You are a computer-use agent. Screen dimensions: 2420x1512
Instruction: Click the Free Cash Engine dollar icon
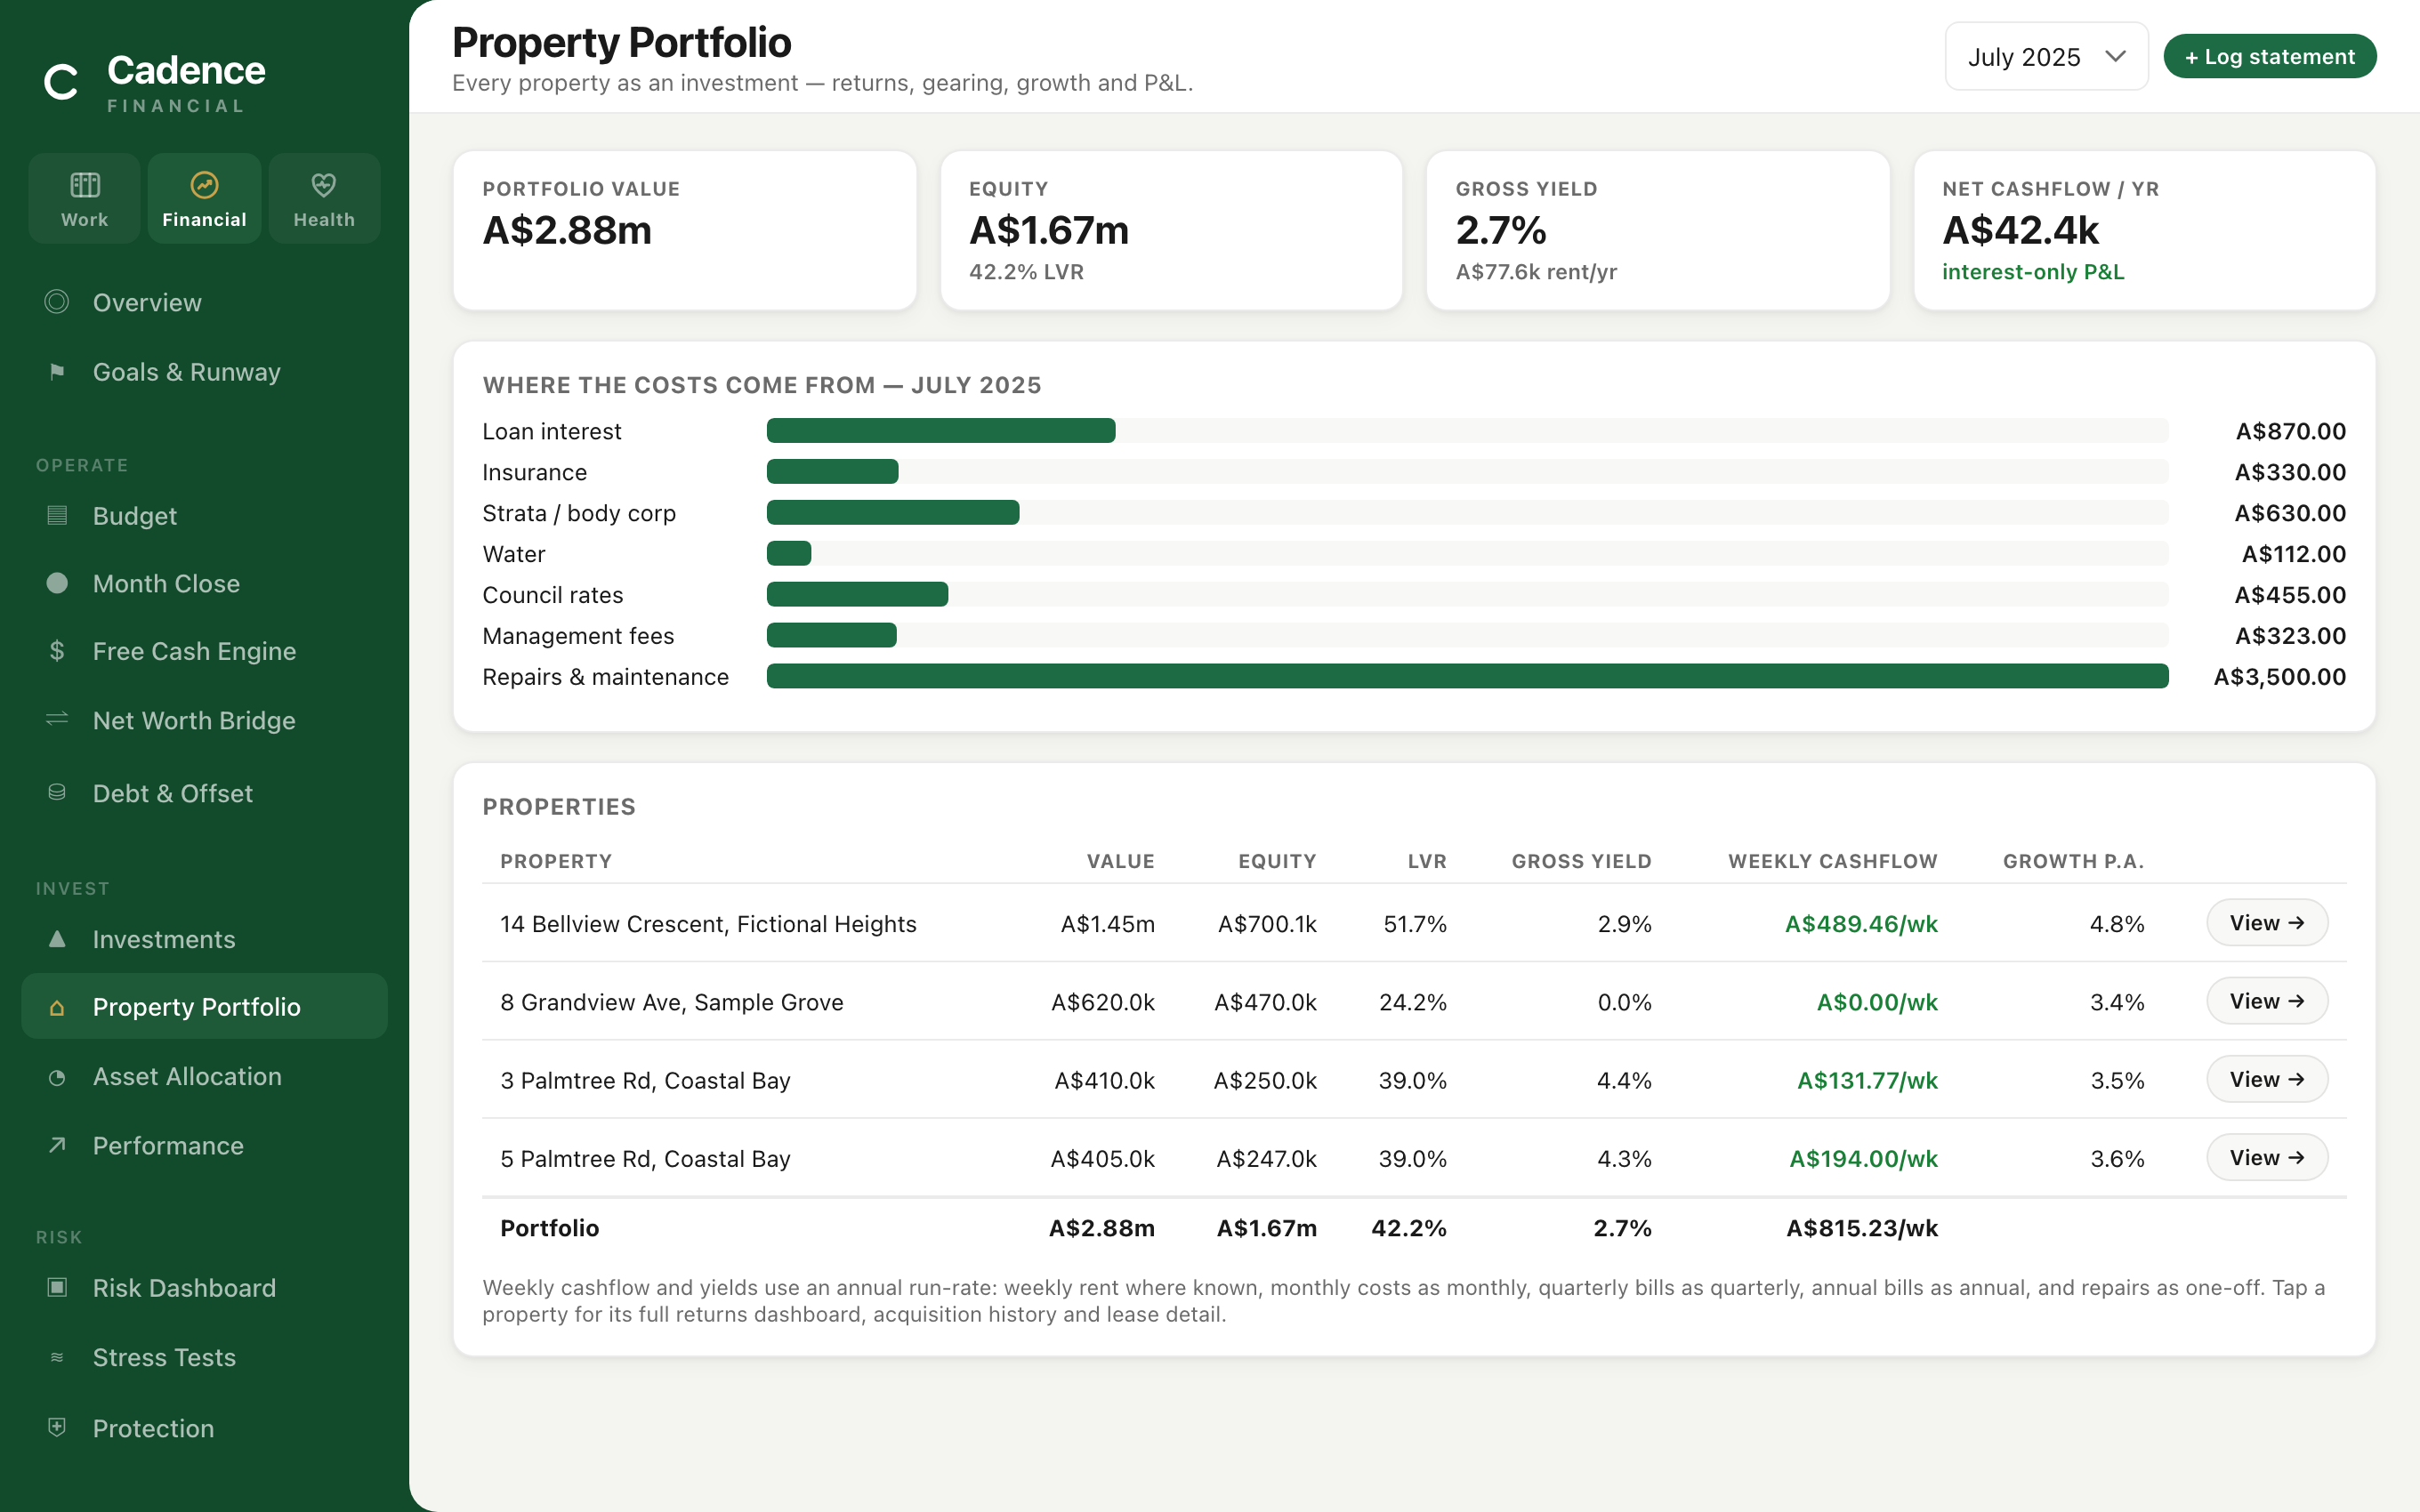(57, 651)
